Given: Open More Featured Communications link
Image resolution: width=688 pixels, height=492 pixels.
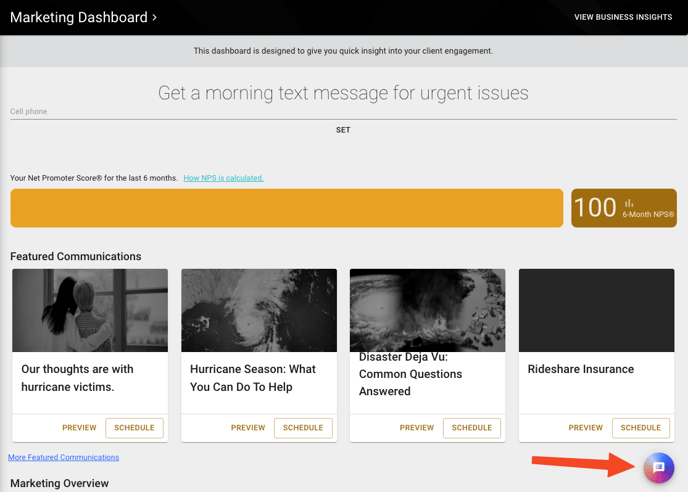Looking at the screenshot, I should click(64, 457).
